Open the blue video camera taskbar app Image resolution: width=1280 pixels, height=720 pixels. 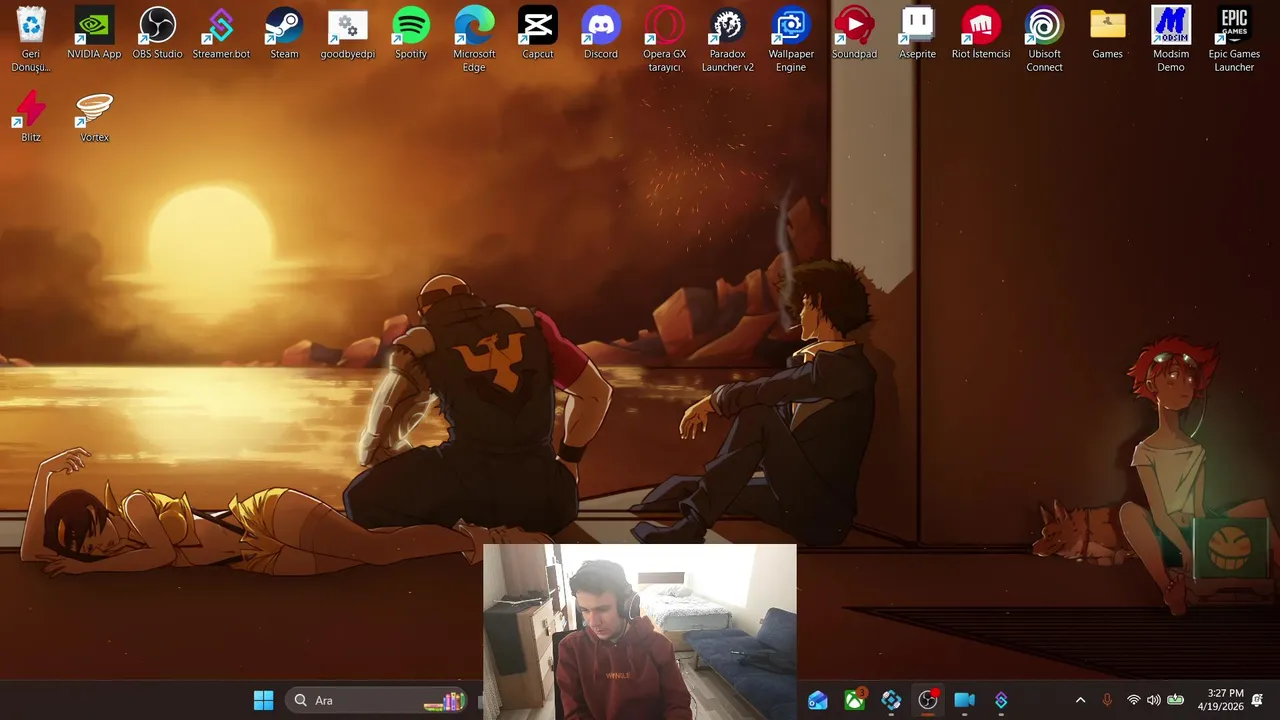[x=964, y=700]
